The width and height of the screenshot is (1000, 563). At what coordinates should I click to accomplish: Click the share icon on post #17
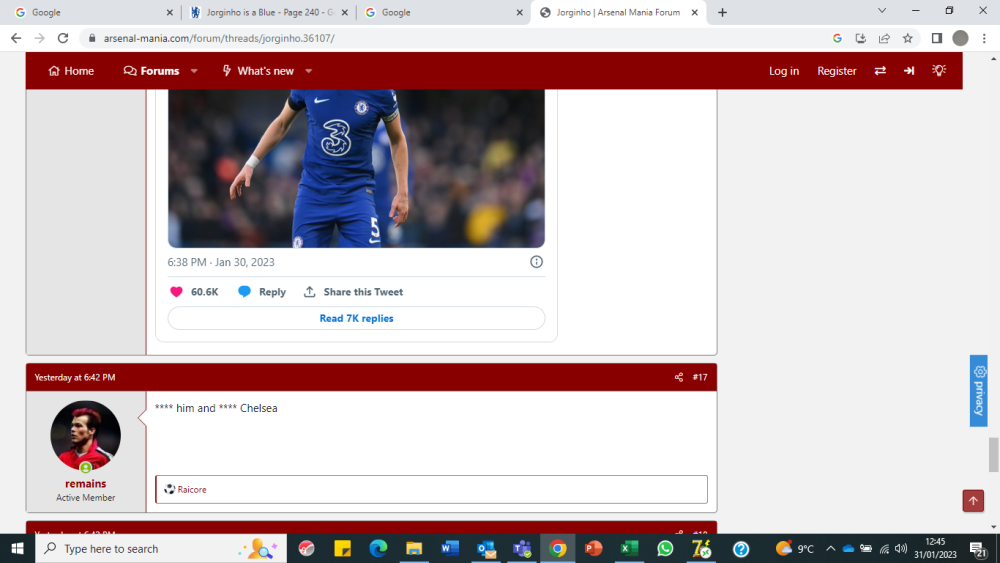coord(679,377)
